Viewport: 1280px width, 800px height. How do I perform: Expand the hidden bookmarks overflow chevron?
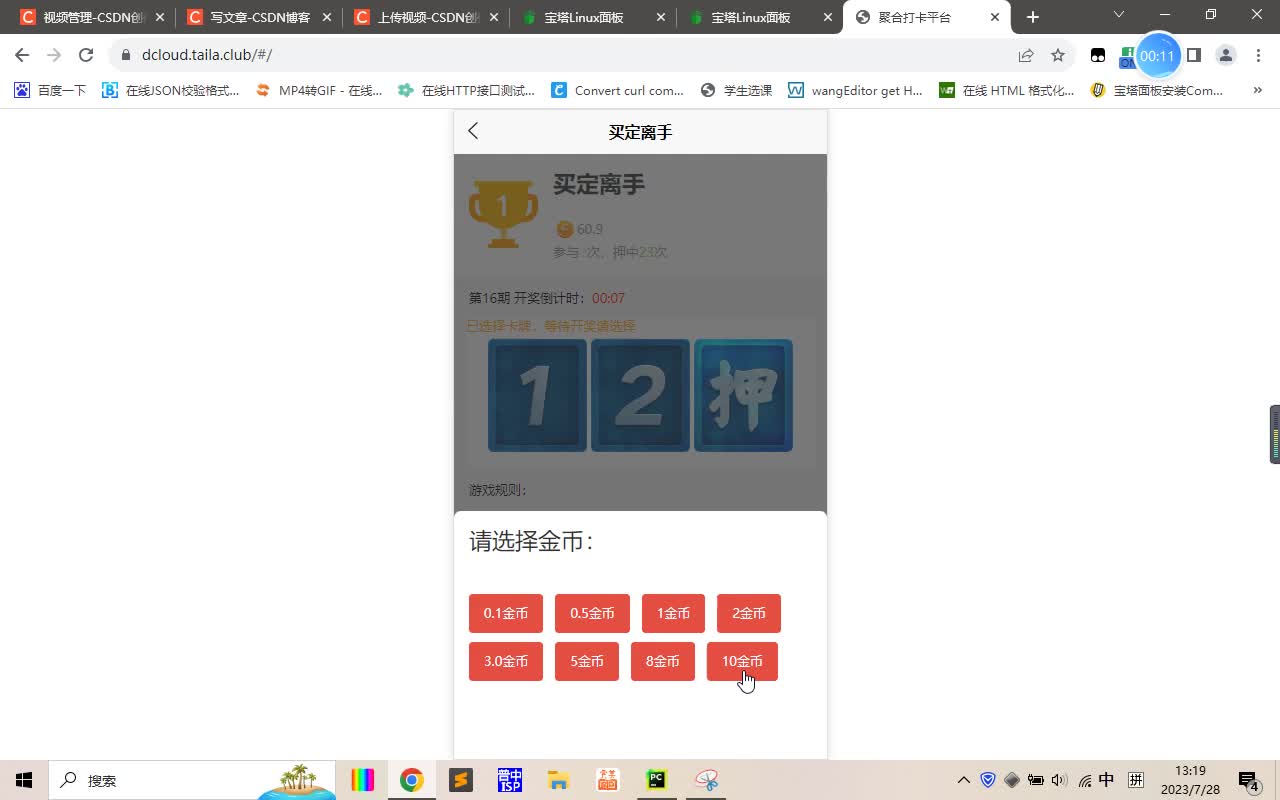coord(1257,90)
